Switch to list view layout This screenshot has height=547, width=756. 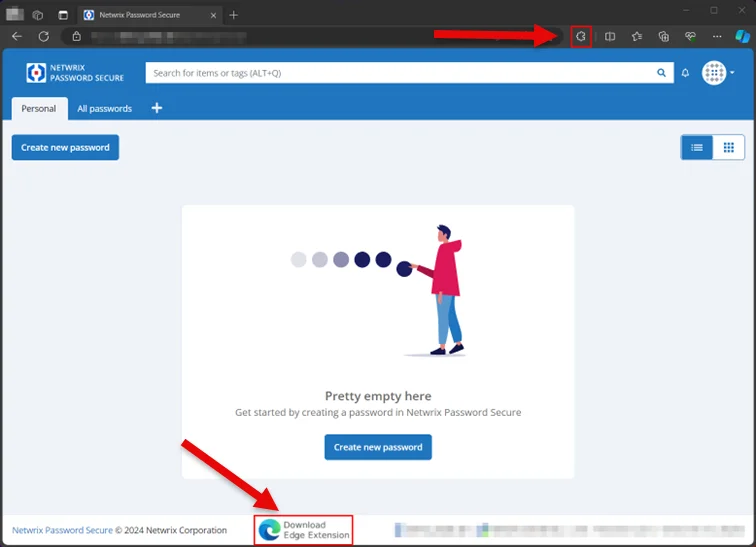697,147
